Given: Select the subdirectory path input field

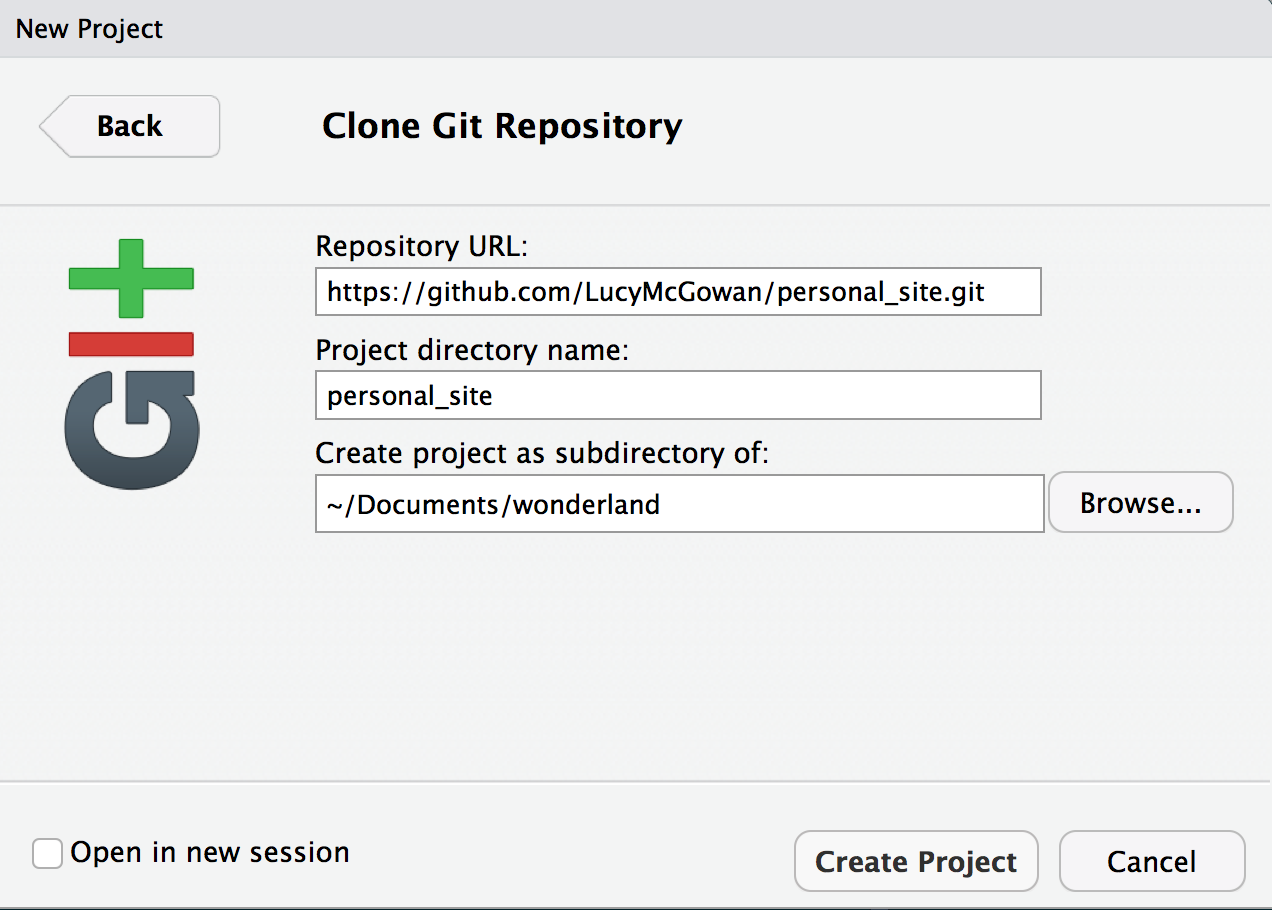Looking at the screenshot, I should pyautogui.click(x=679, y=504).
